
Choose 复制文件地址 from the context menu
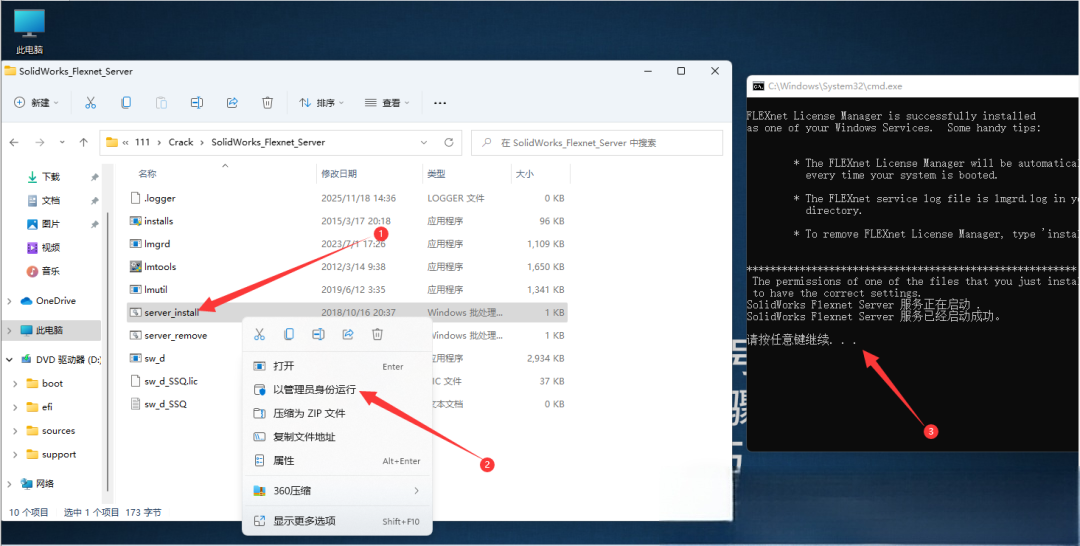338,437
